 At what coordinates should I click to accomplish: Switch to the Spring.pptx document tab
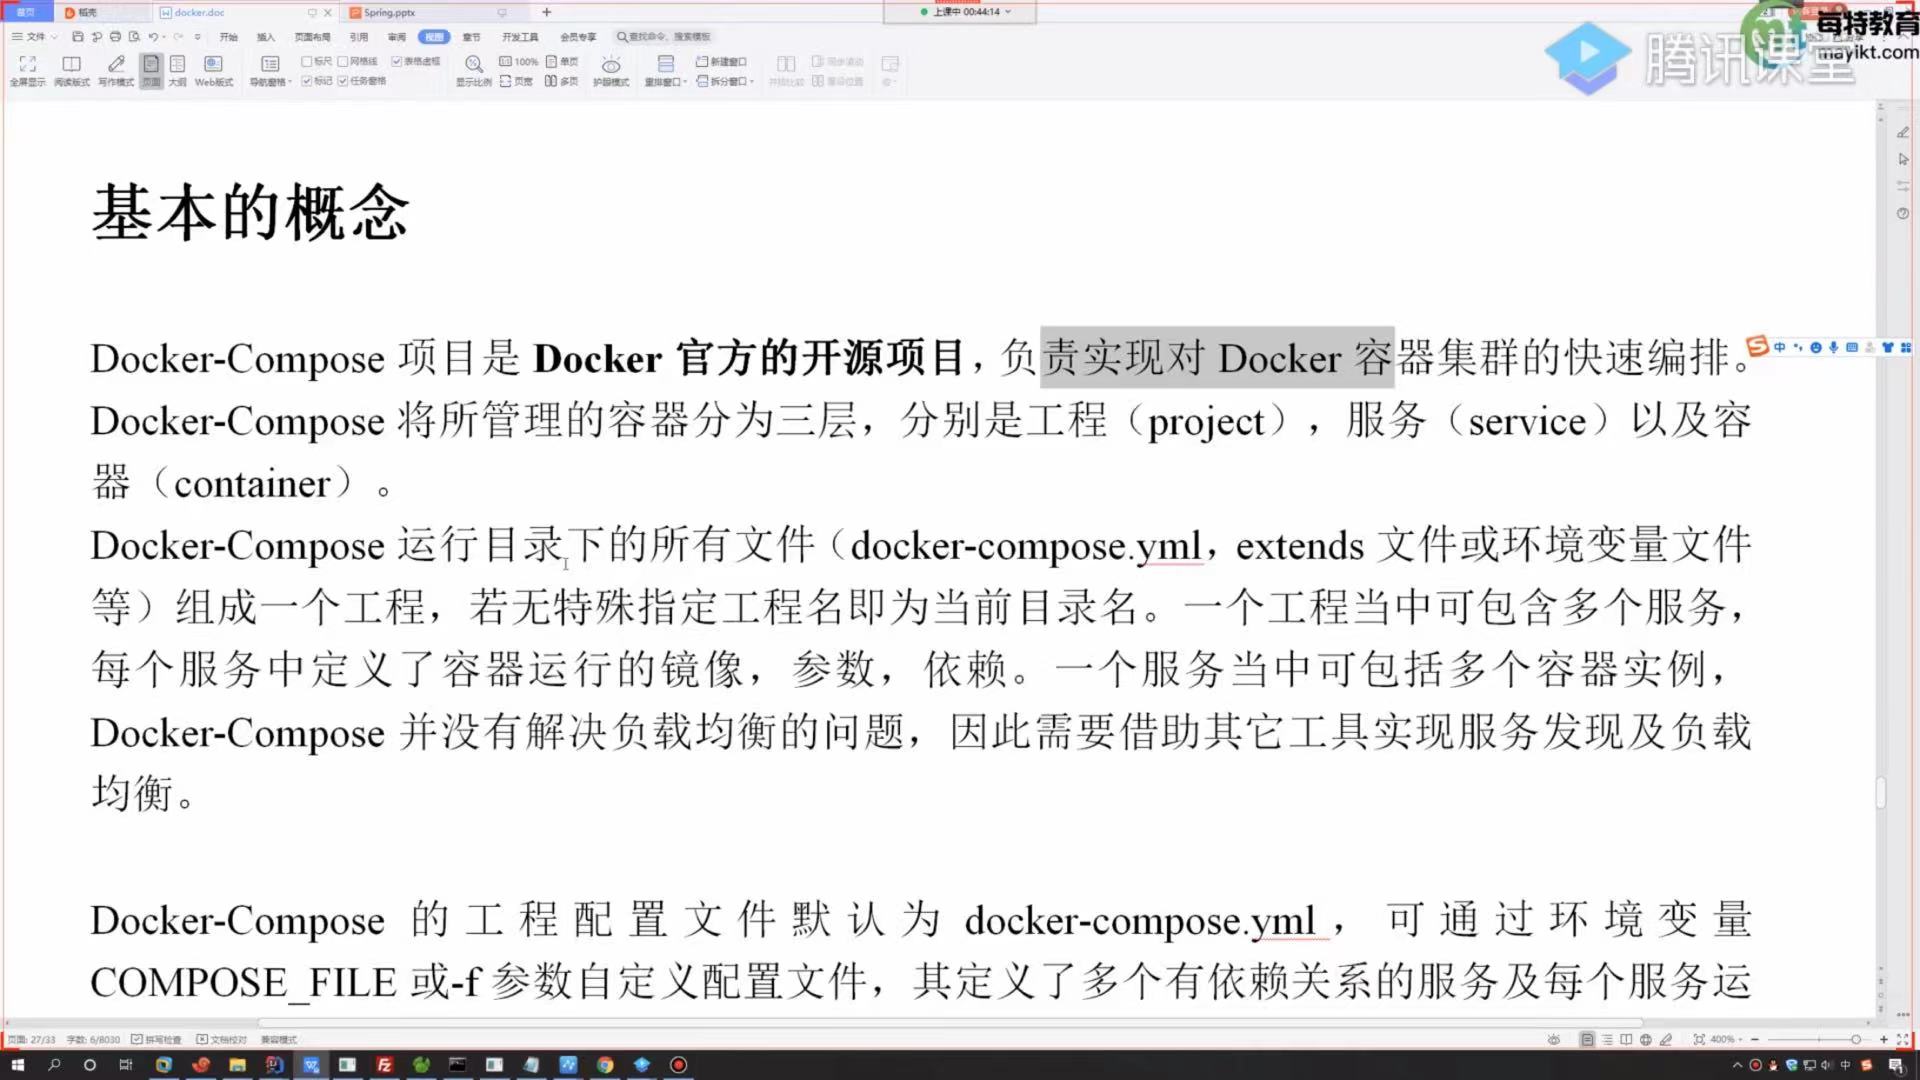[x=389, y=13]
